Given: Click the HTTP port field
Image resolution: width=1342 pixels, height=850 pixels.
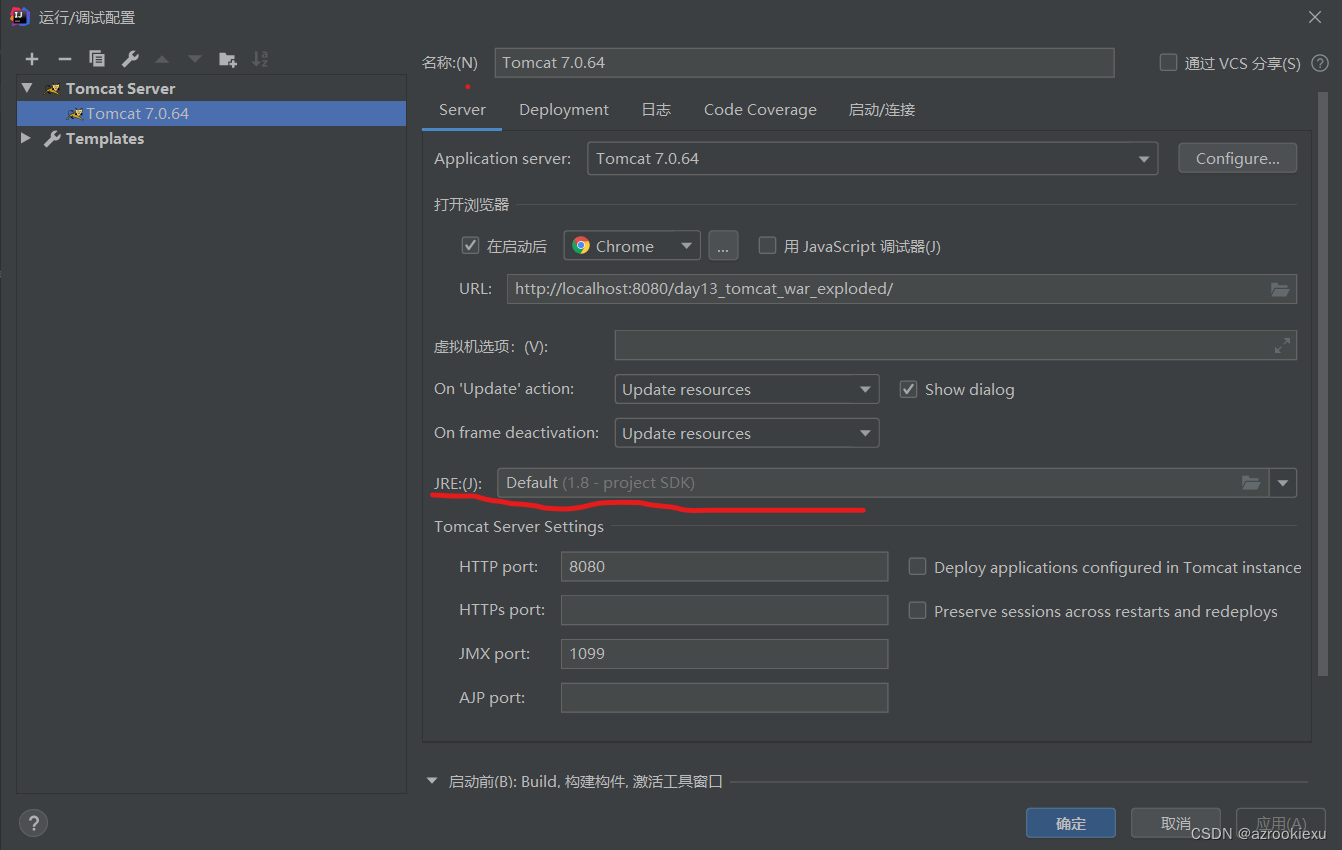Looking at the screenshot, I should [x=724, y=566].
